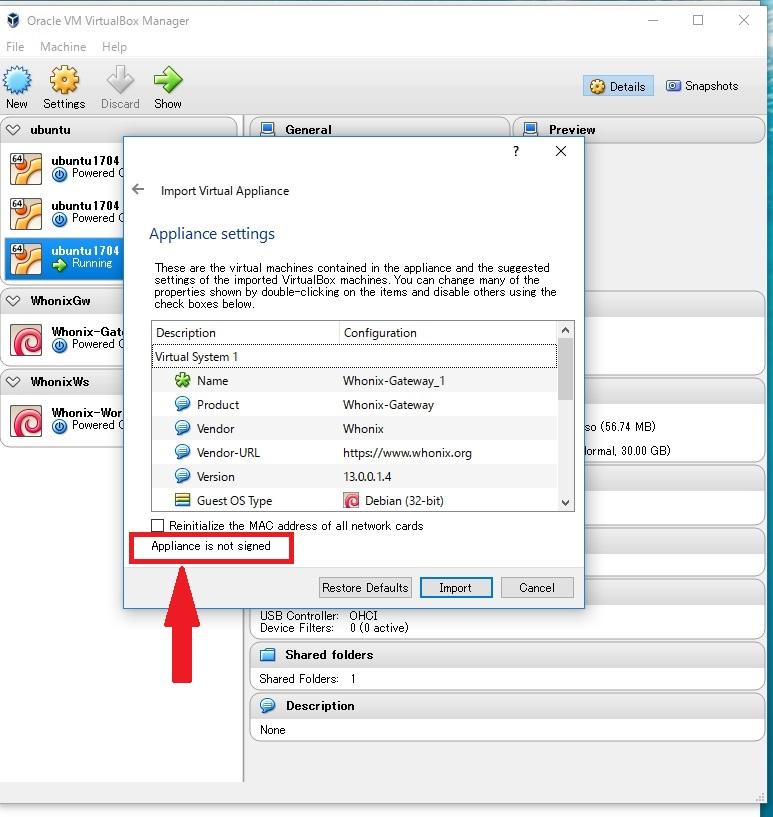Select the Guest OS Type row
The image size is (773, 817).
click(234, 501)
